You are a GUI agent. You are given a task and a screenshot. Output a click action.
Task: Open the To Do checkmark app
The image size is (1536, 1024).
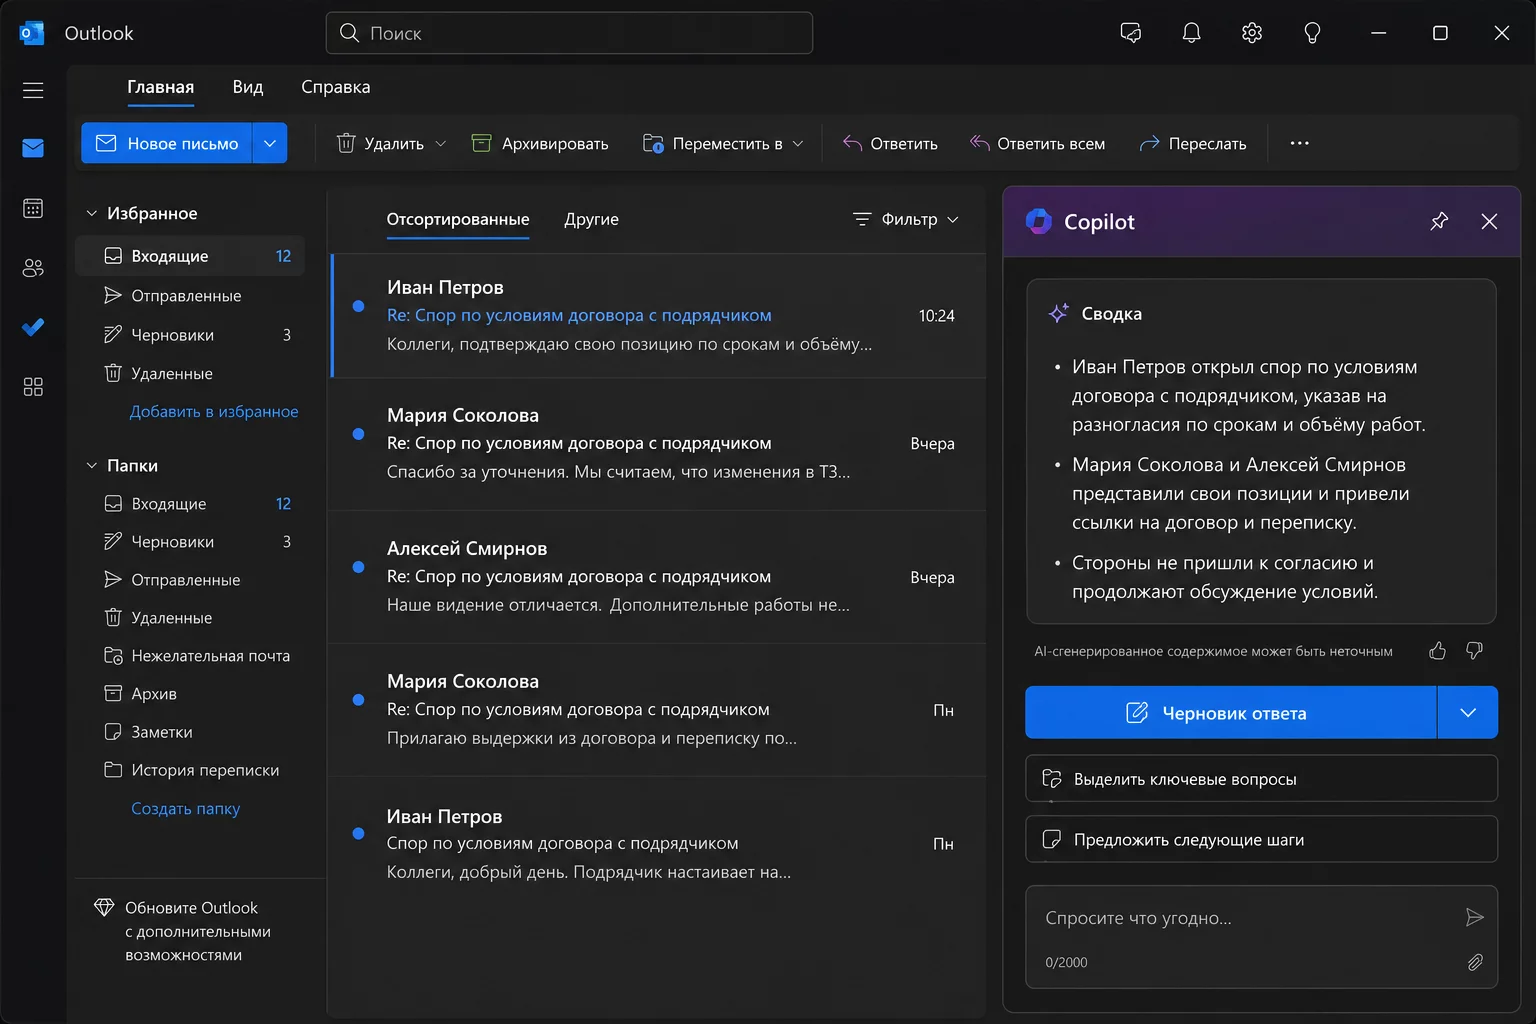point(33,327)
